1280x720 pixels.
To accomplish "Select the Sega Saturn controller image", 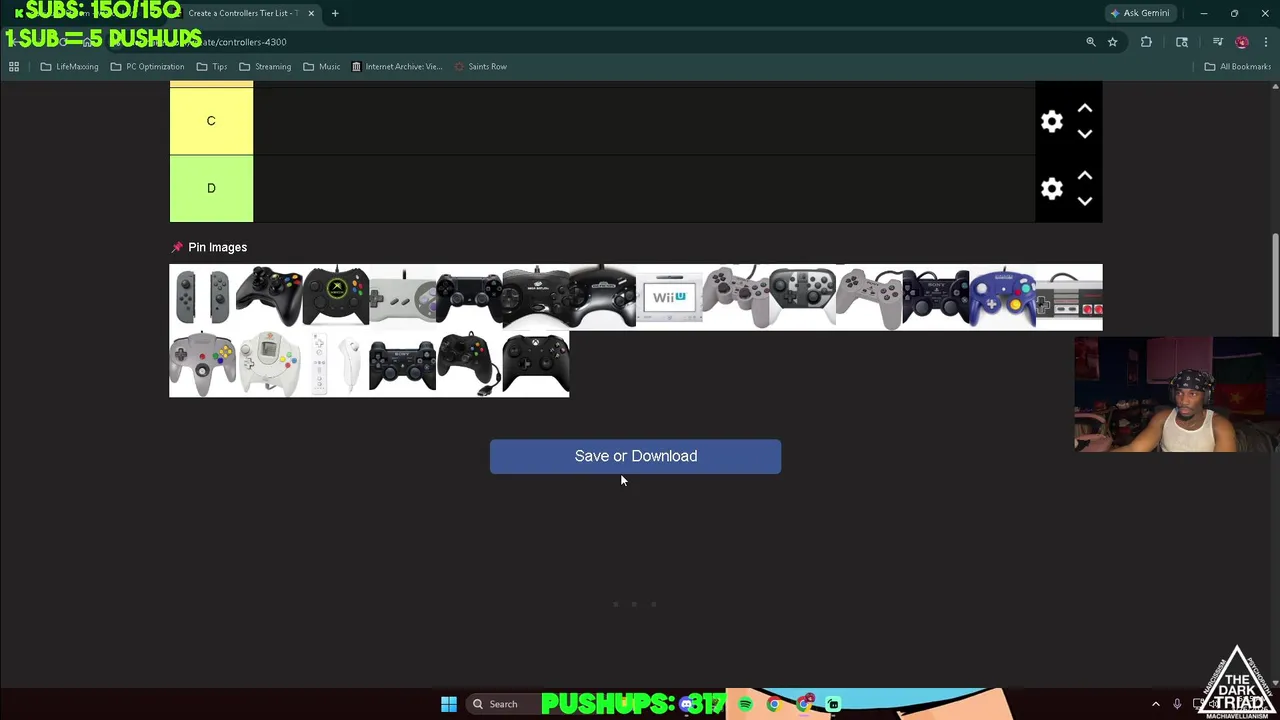I will (x=536, y=297).
